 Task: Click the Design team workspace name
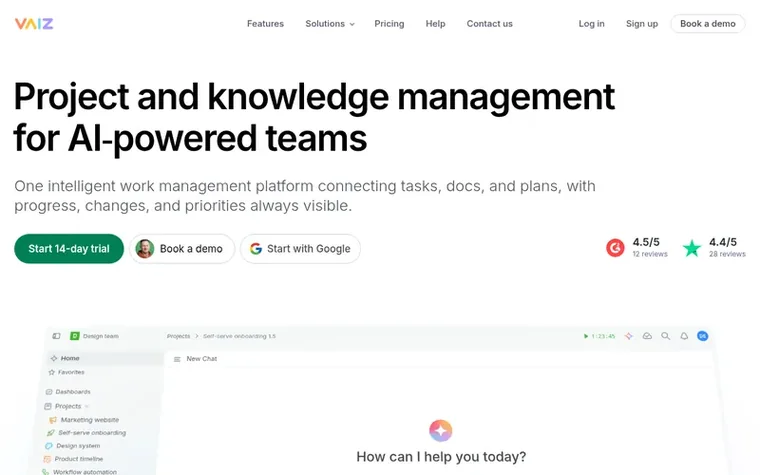100,336
